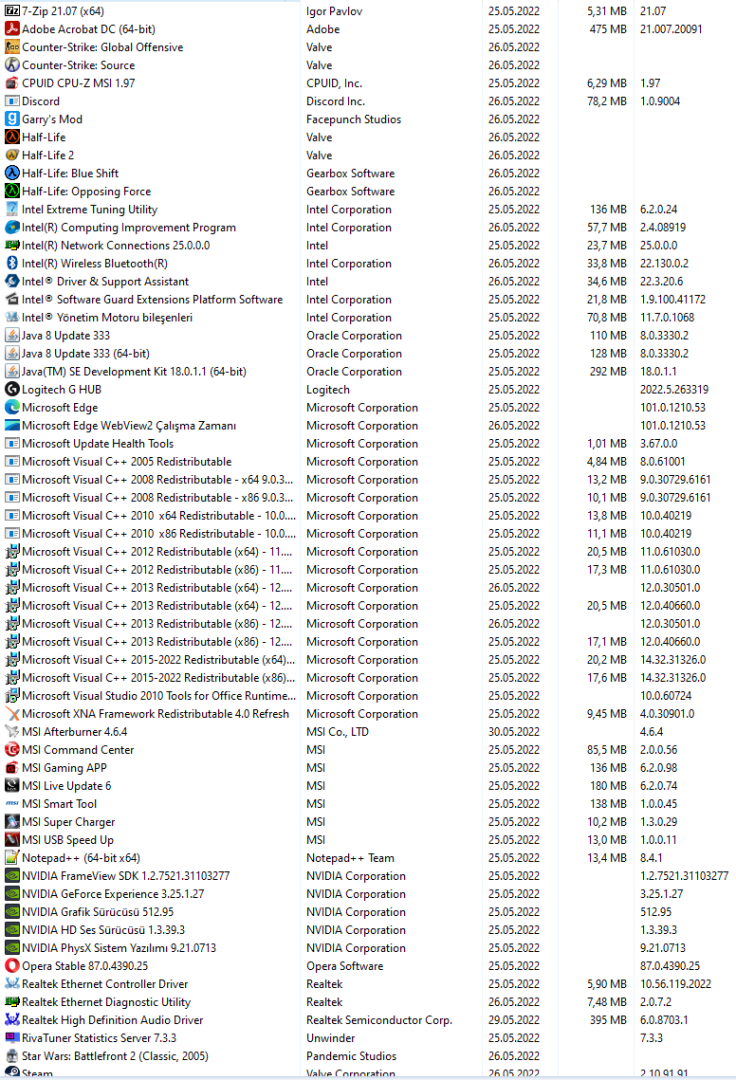Click the Intel Driver & Support Assistant icon

point(12,281)
